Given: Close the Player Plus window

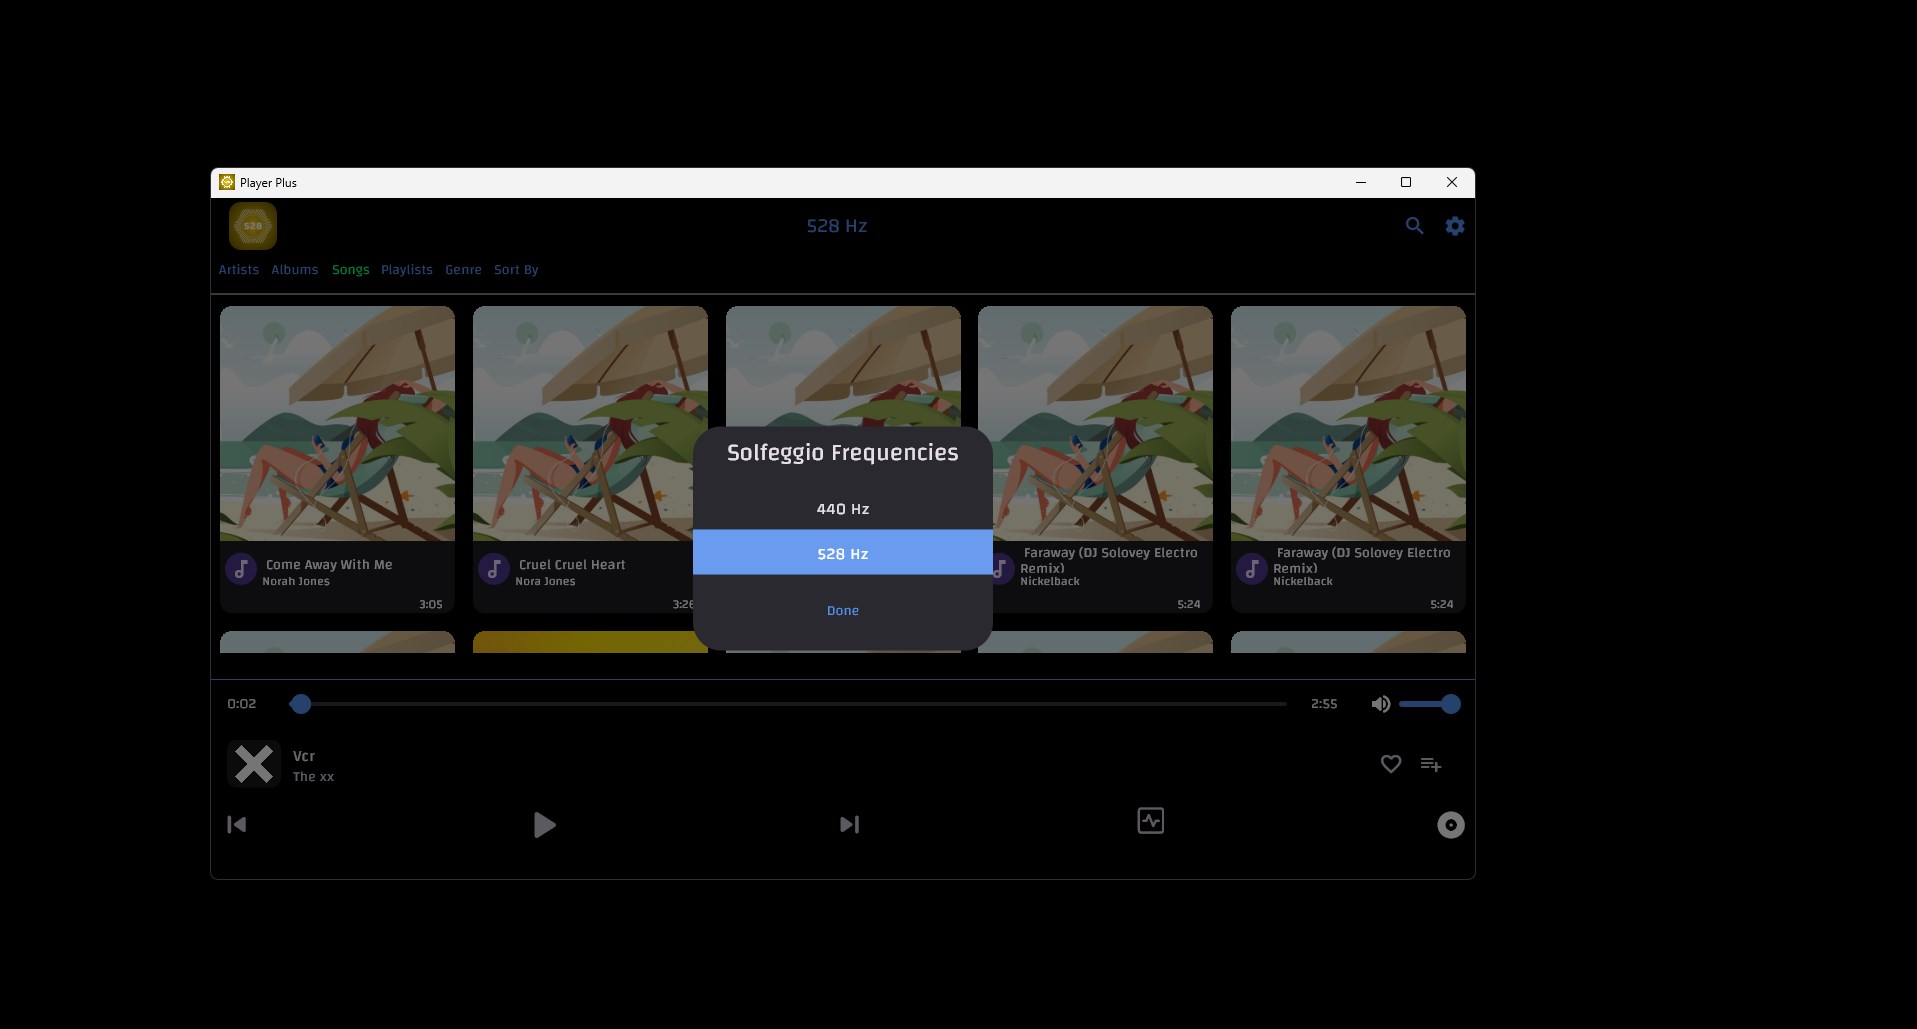Looking at the screenshot, I should [x=1452, y=183].
